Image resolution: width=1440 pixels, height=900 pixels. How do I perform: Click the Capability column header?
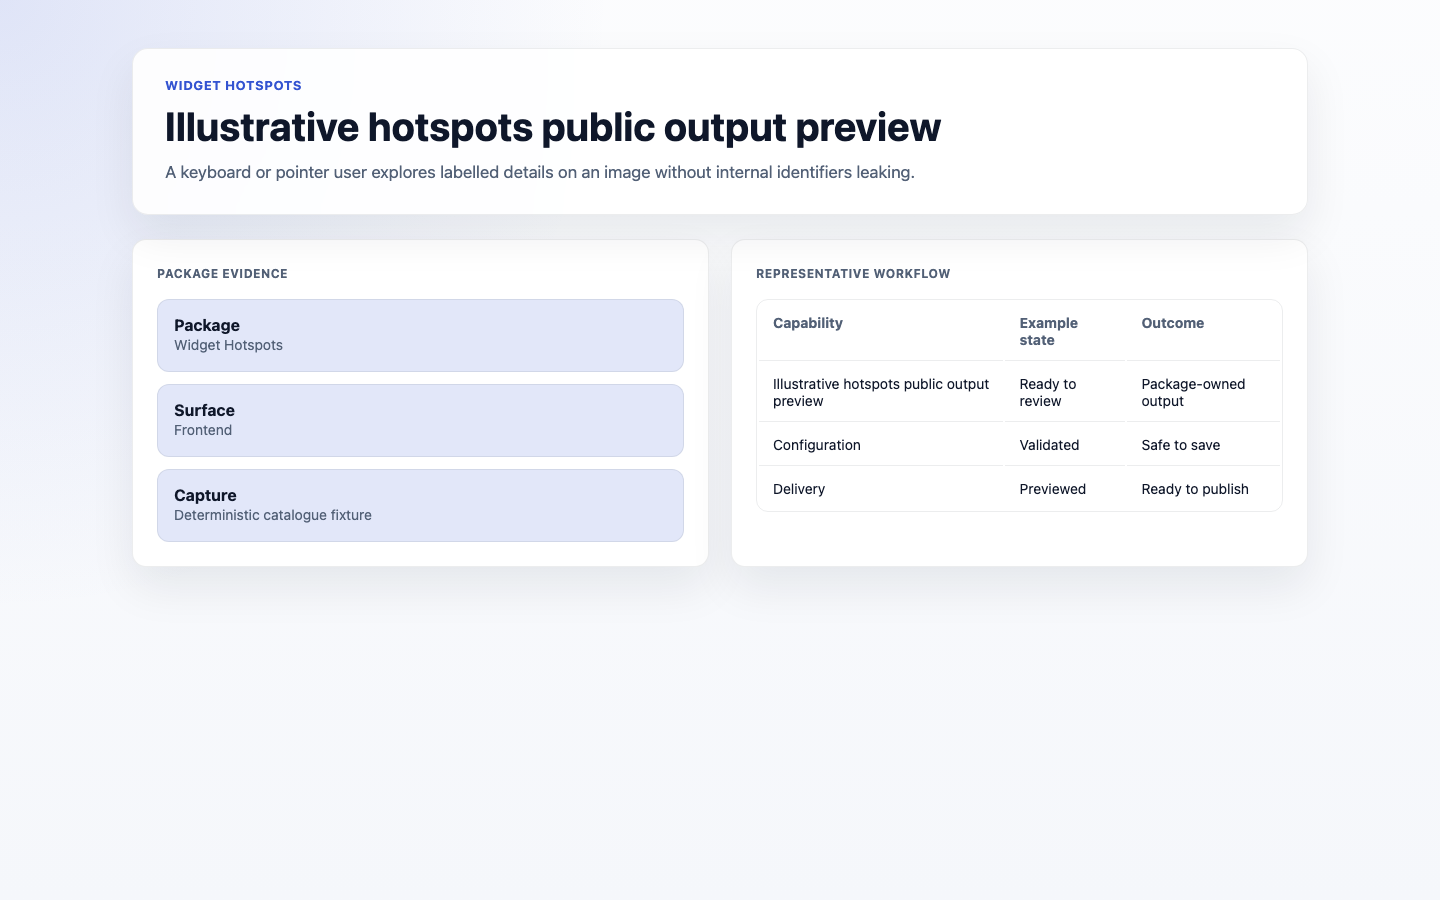tap(880, 331)
